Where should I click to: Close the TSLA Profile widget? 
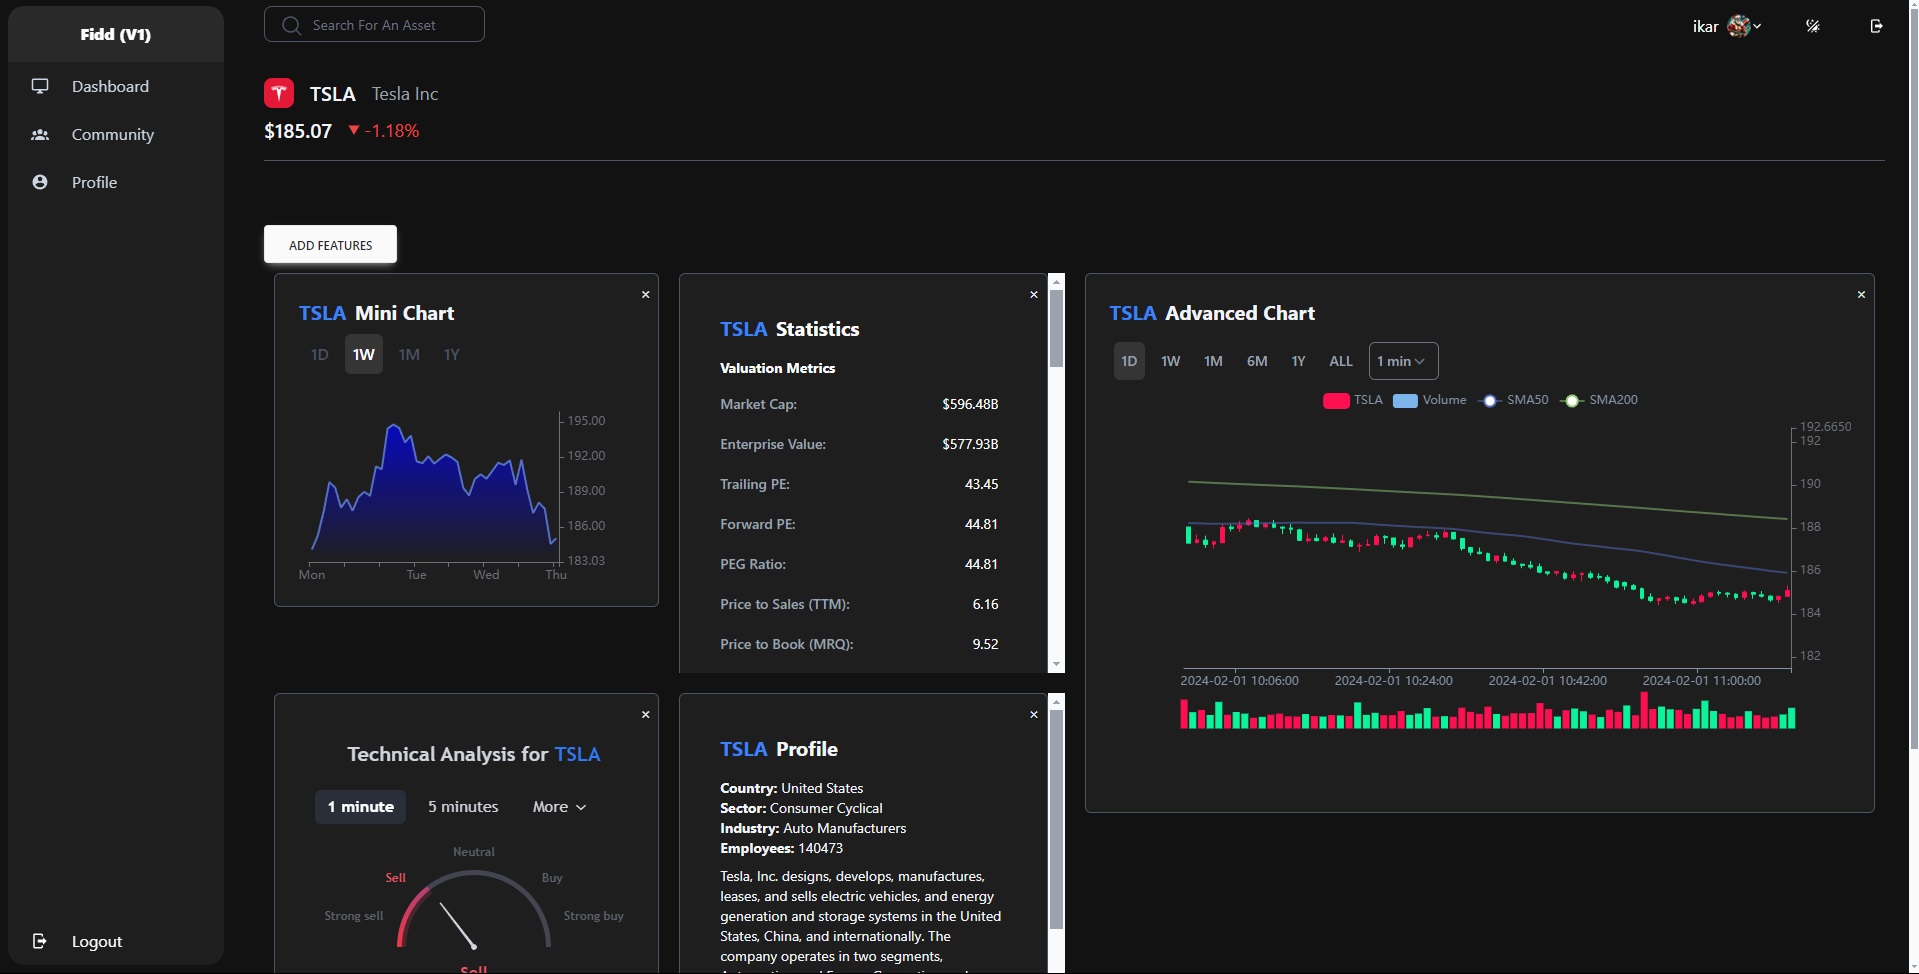1034,714
